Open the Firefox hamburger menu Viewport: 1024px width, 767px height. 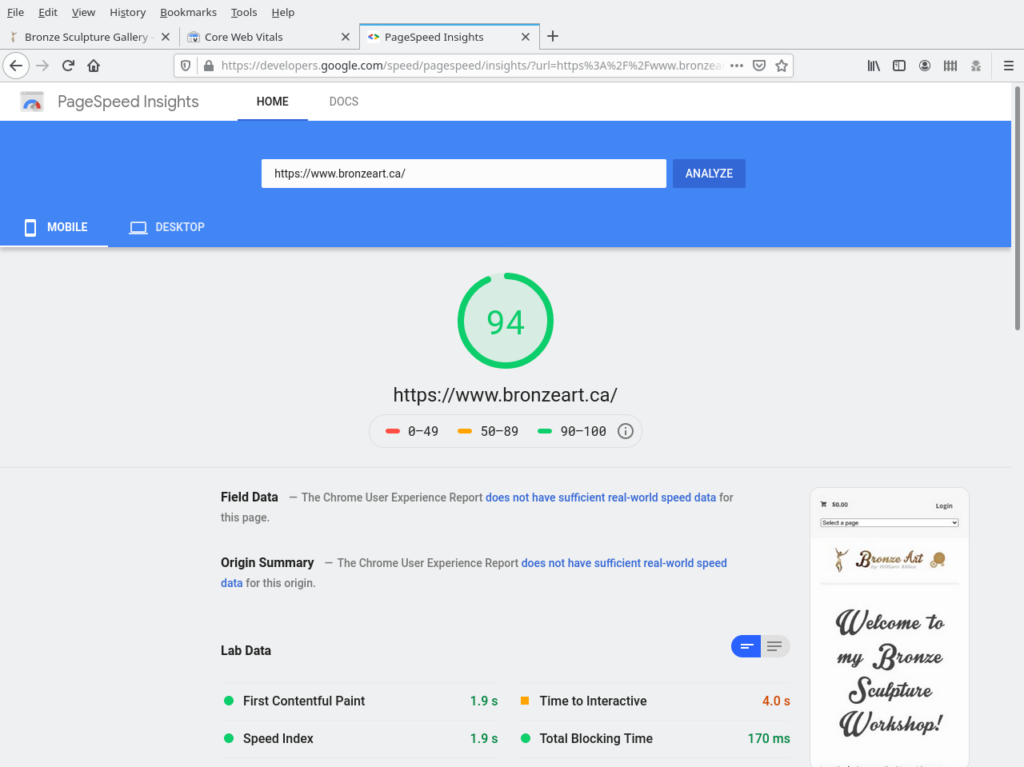1008,65
